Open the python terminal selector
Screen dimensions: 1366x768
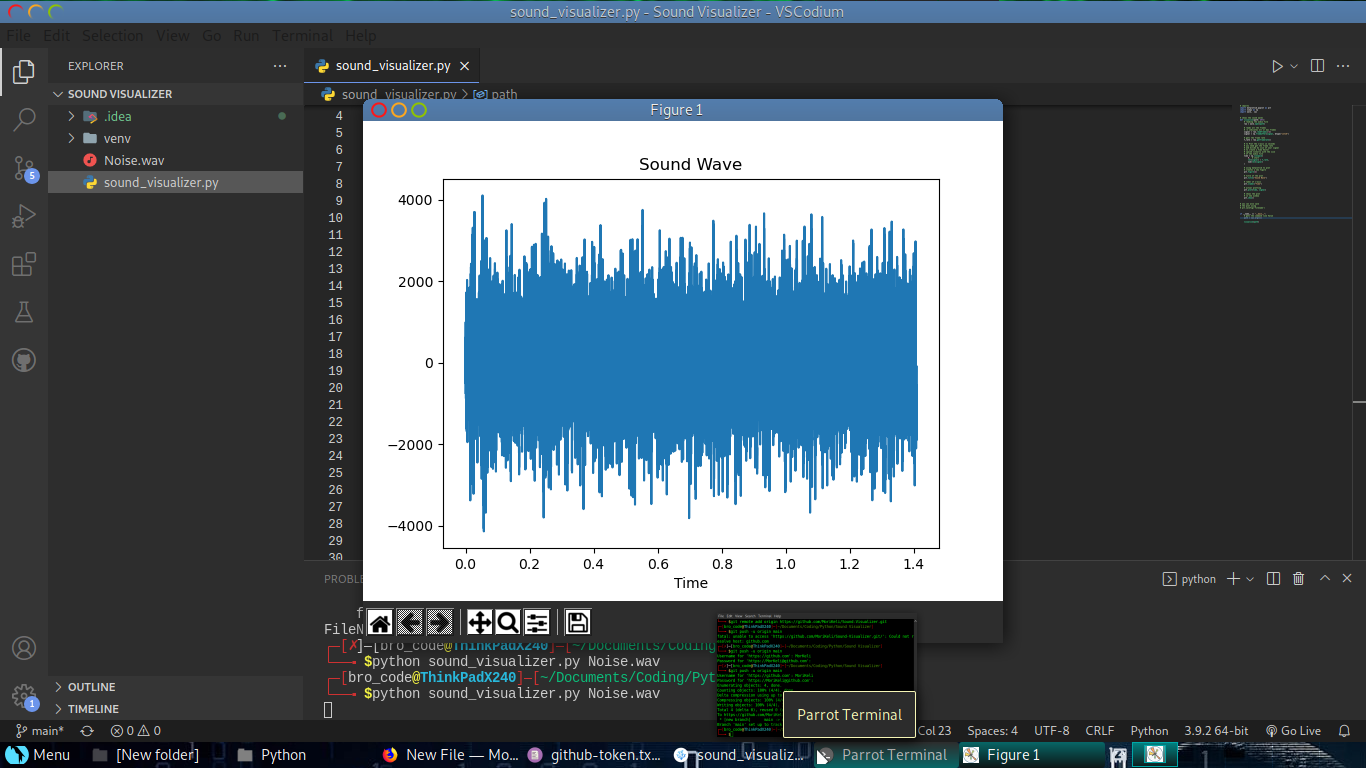1189,579
